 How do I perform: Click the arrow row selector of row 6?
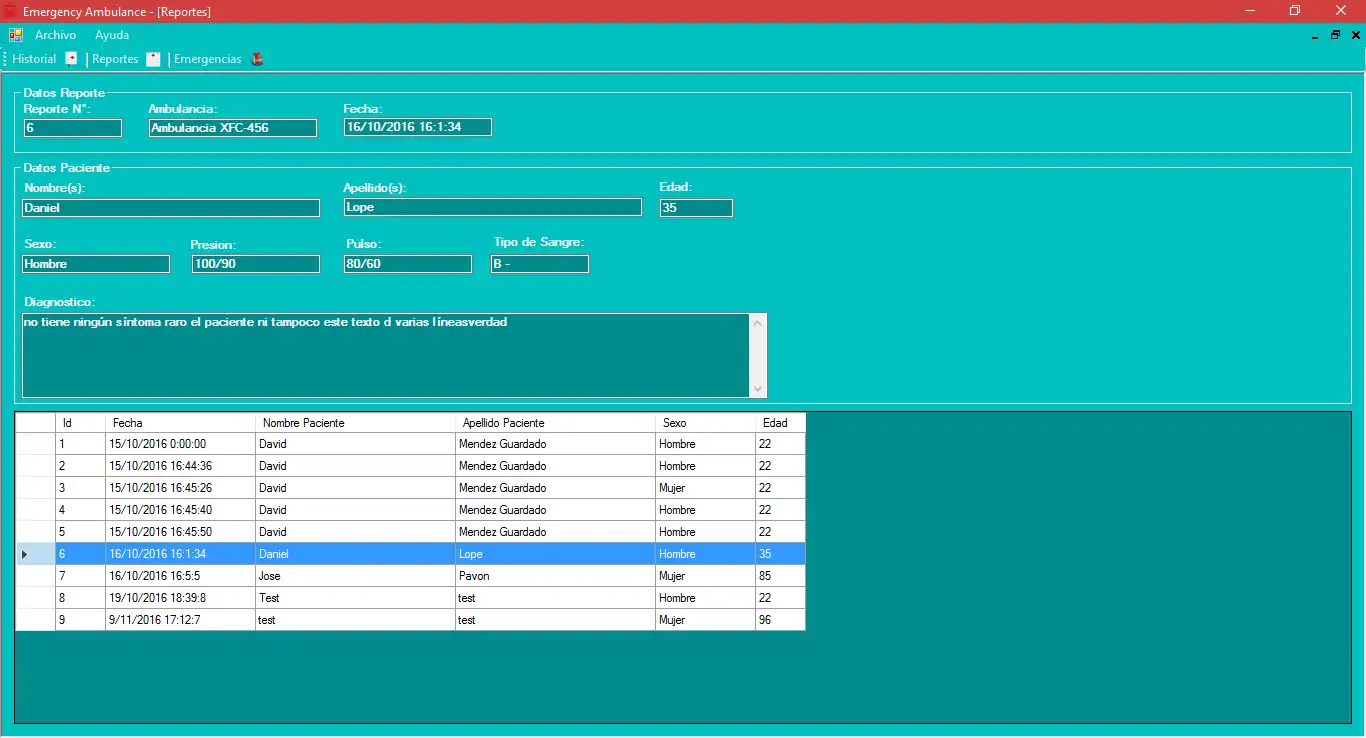pyautogui.click(x=35, y=554)
